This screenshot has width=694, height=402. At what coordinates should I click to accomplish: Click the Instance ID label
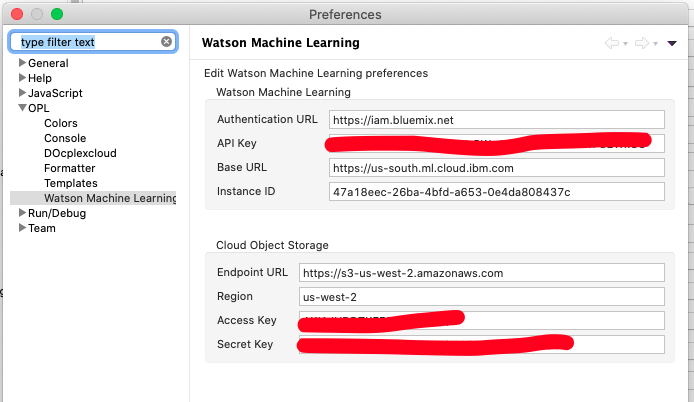click(246, 191)
